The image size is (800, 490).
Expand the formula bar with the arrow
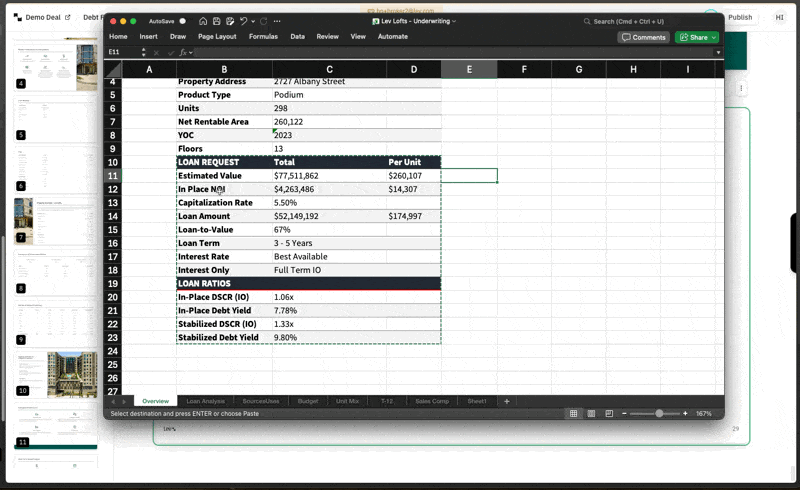(x=717, y=52)
